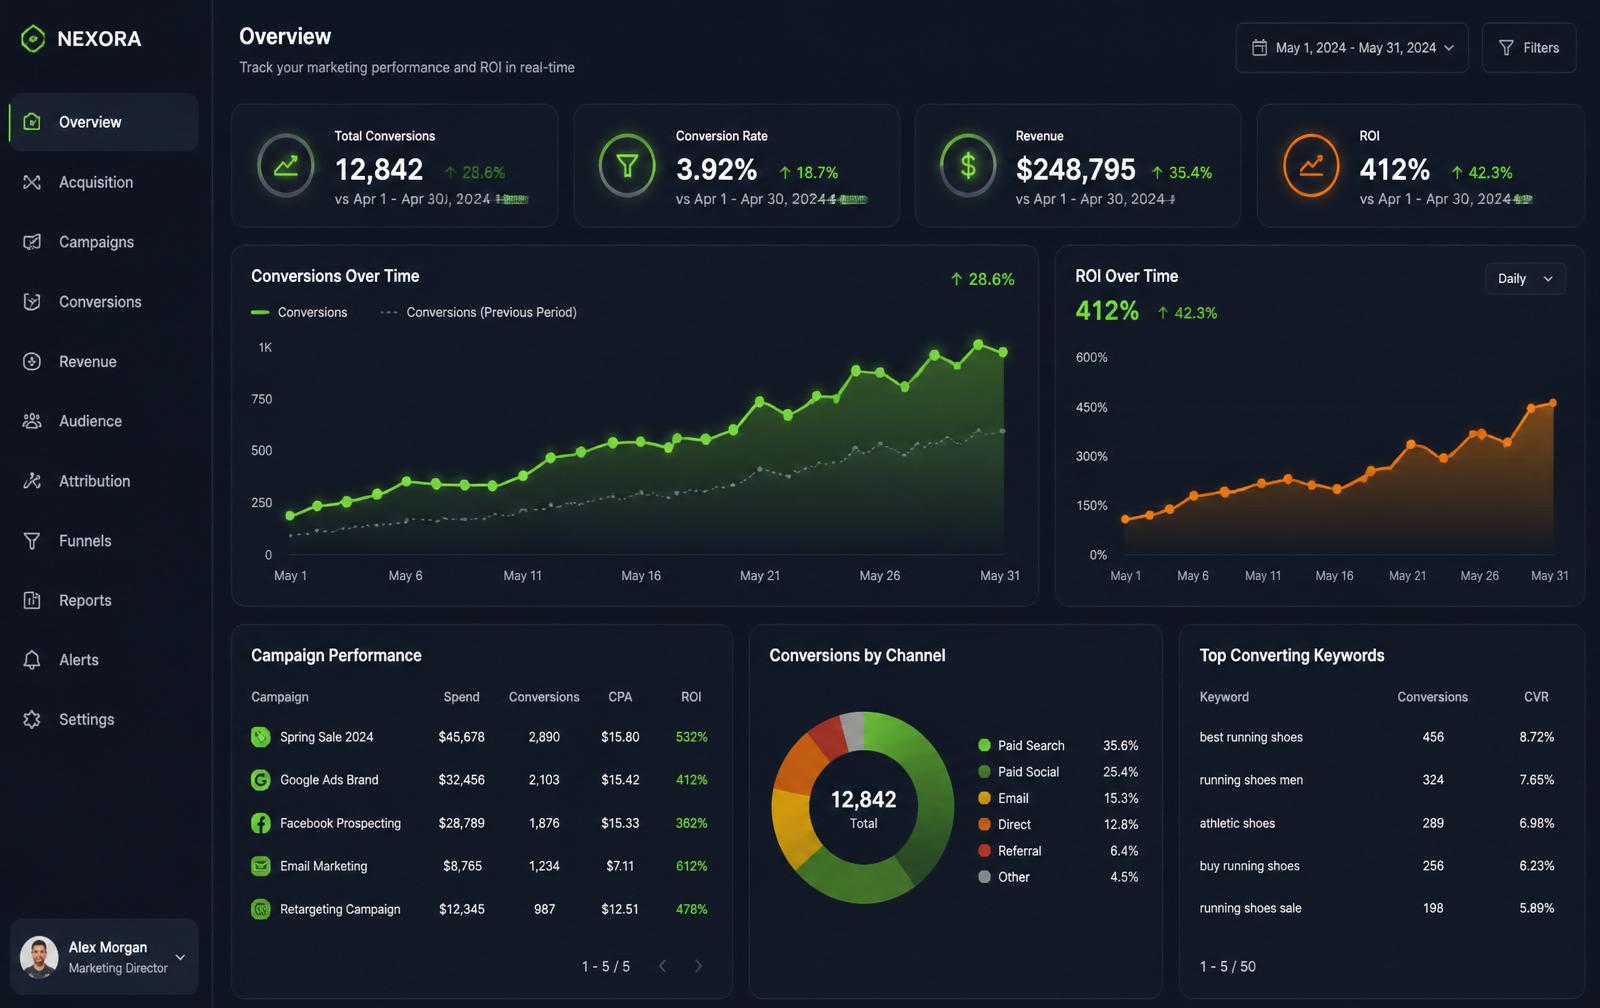
Task: Open the Overview menu item
Action: pos(104,122)
